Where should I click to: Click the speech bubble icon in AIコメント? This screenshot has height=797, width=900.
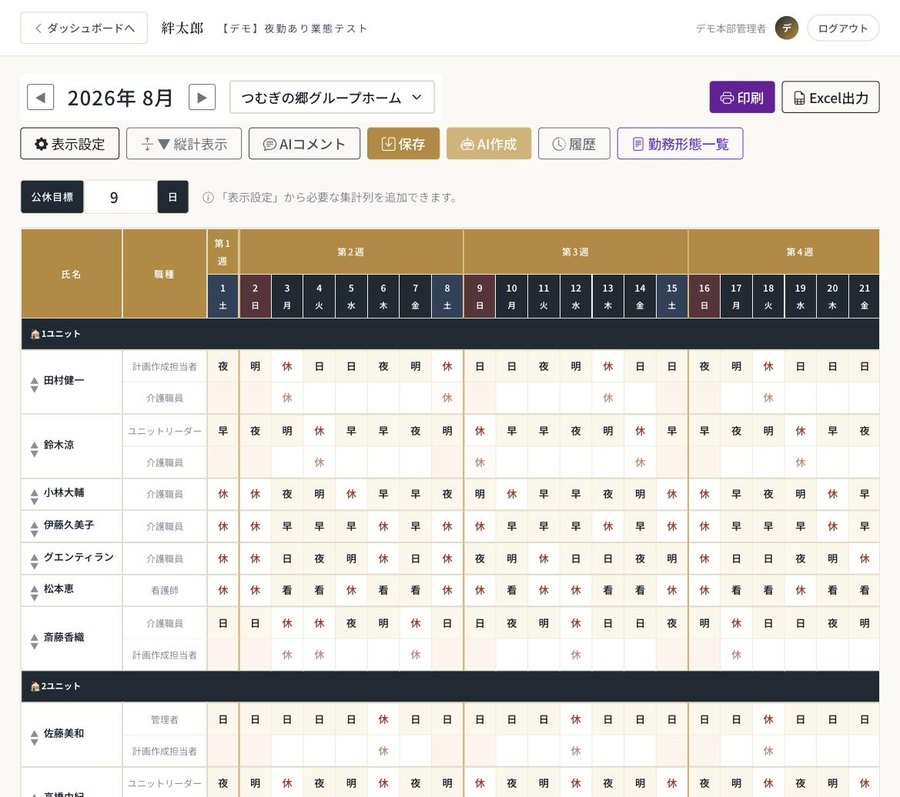click(269, 145)
